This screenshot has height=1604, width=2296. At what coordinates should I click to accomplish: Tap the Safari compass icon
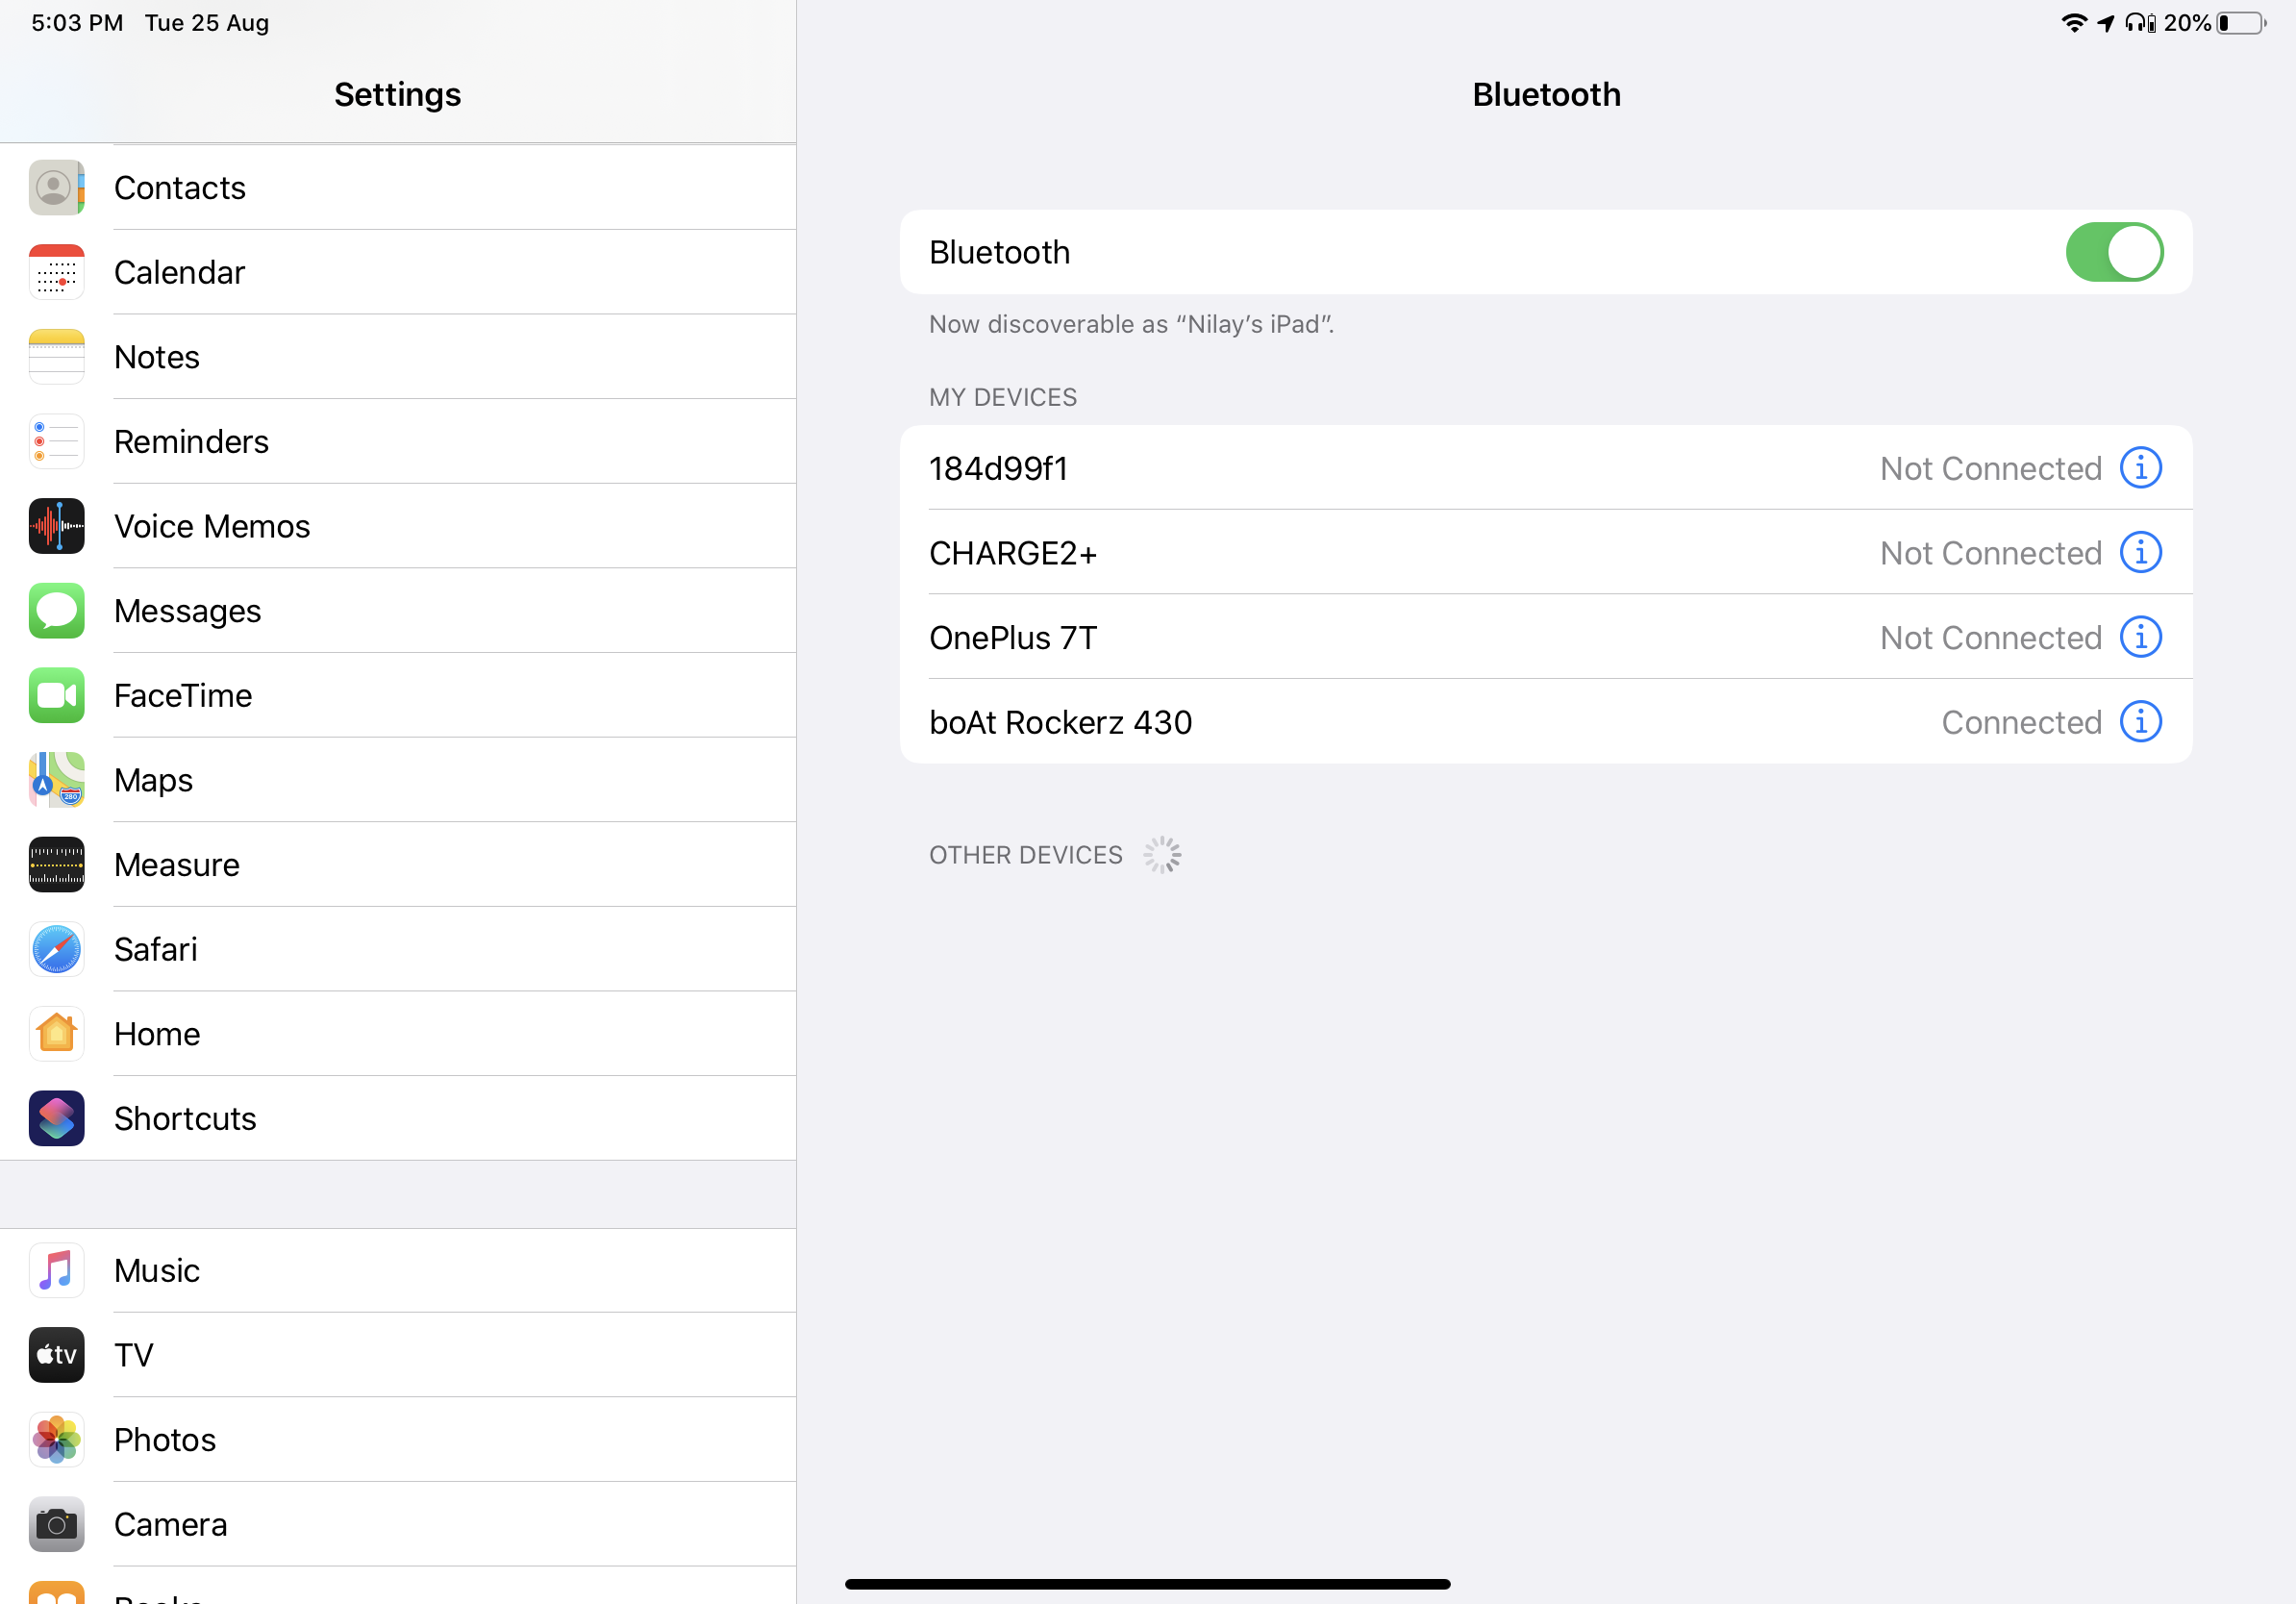point(57,949)
